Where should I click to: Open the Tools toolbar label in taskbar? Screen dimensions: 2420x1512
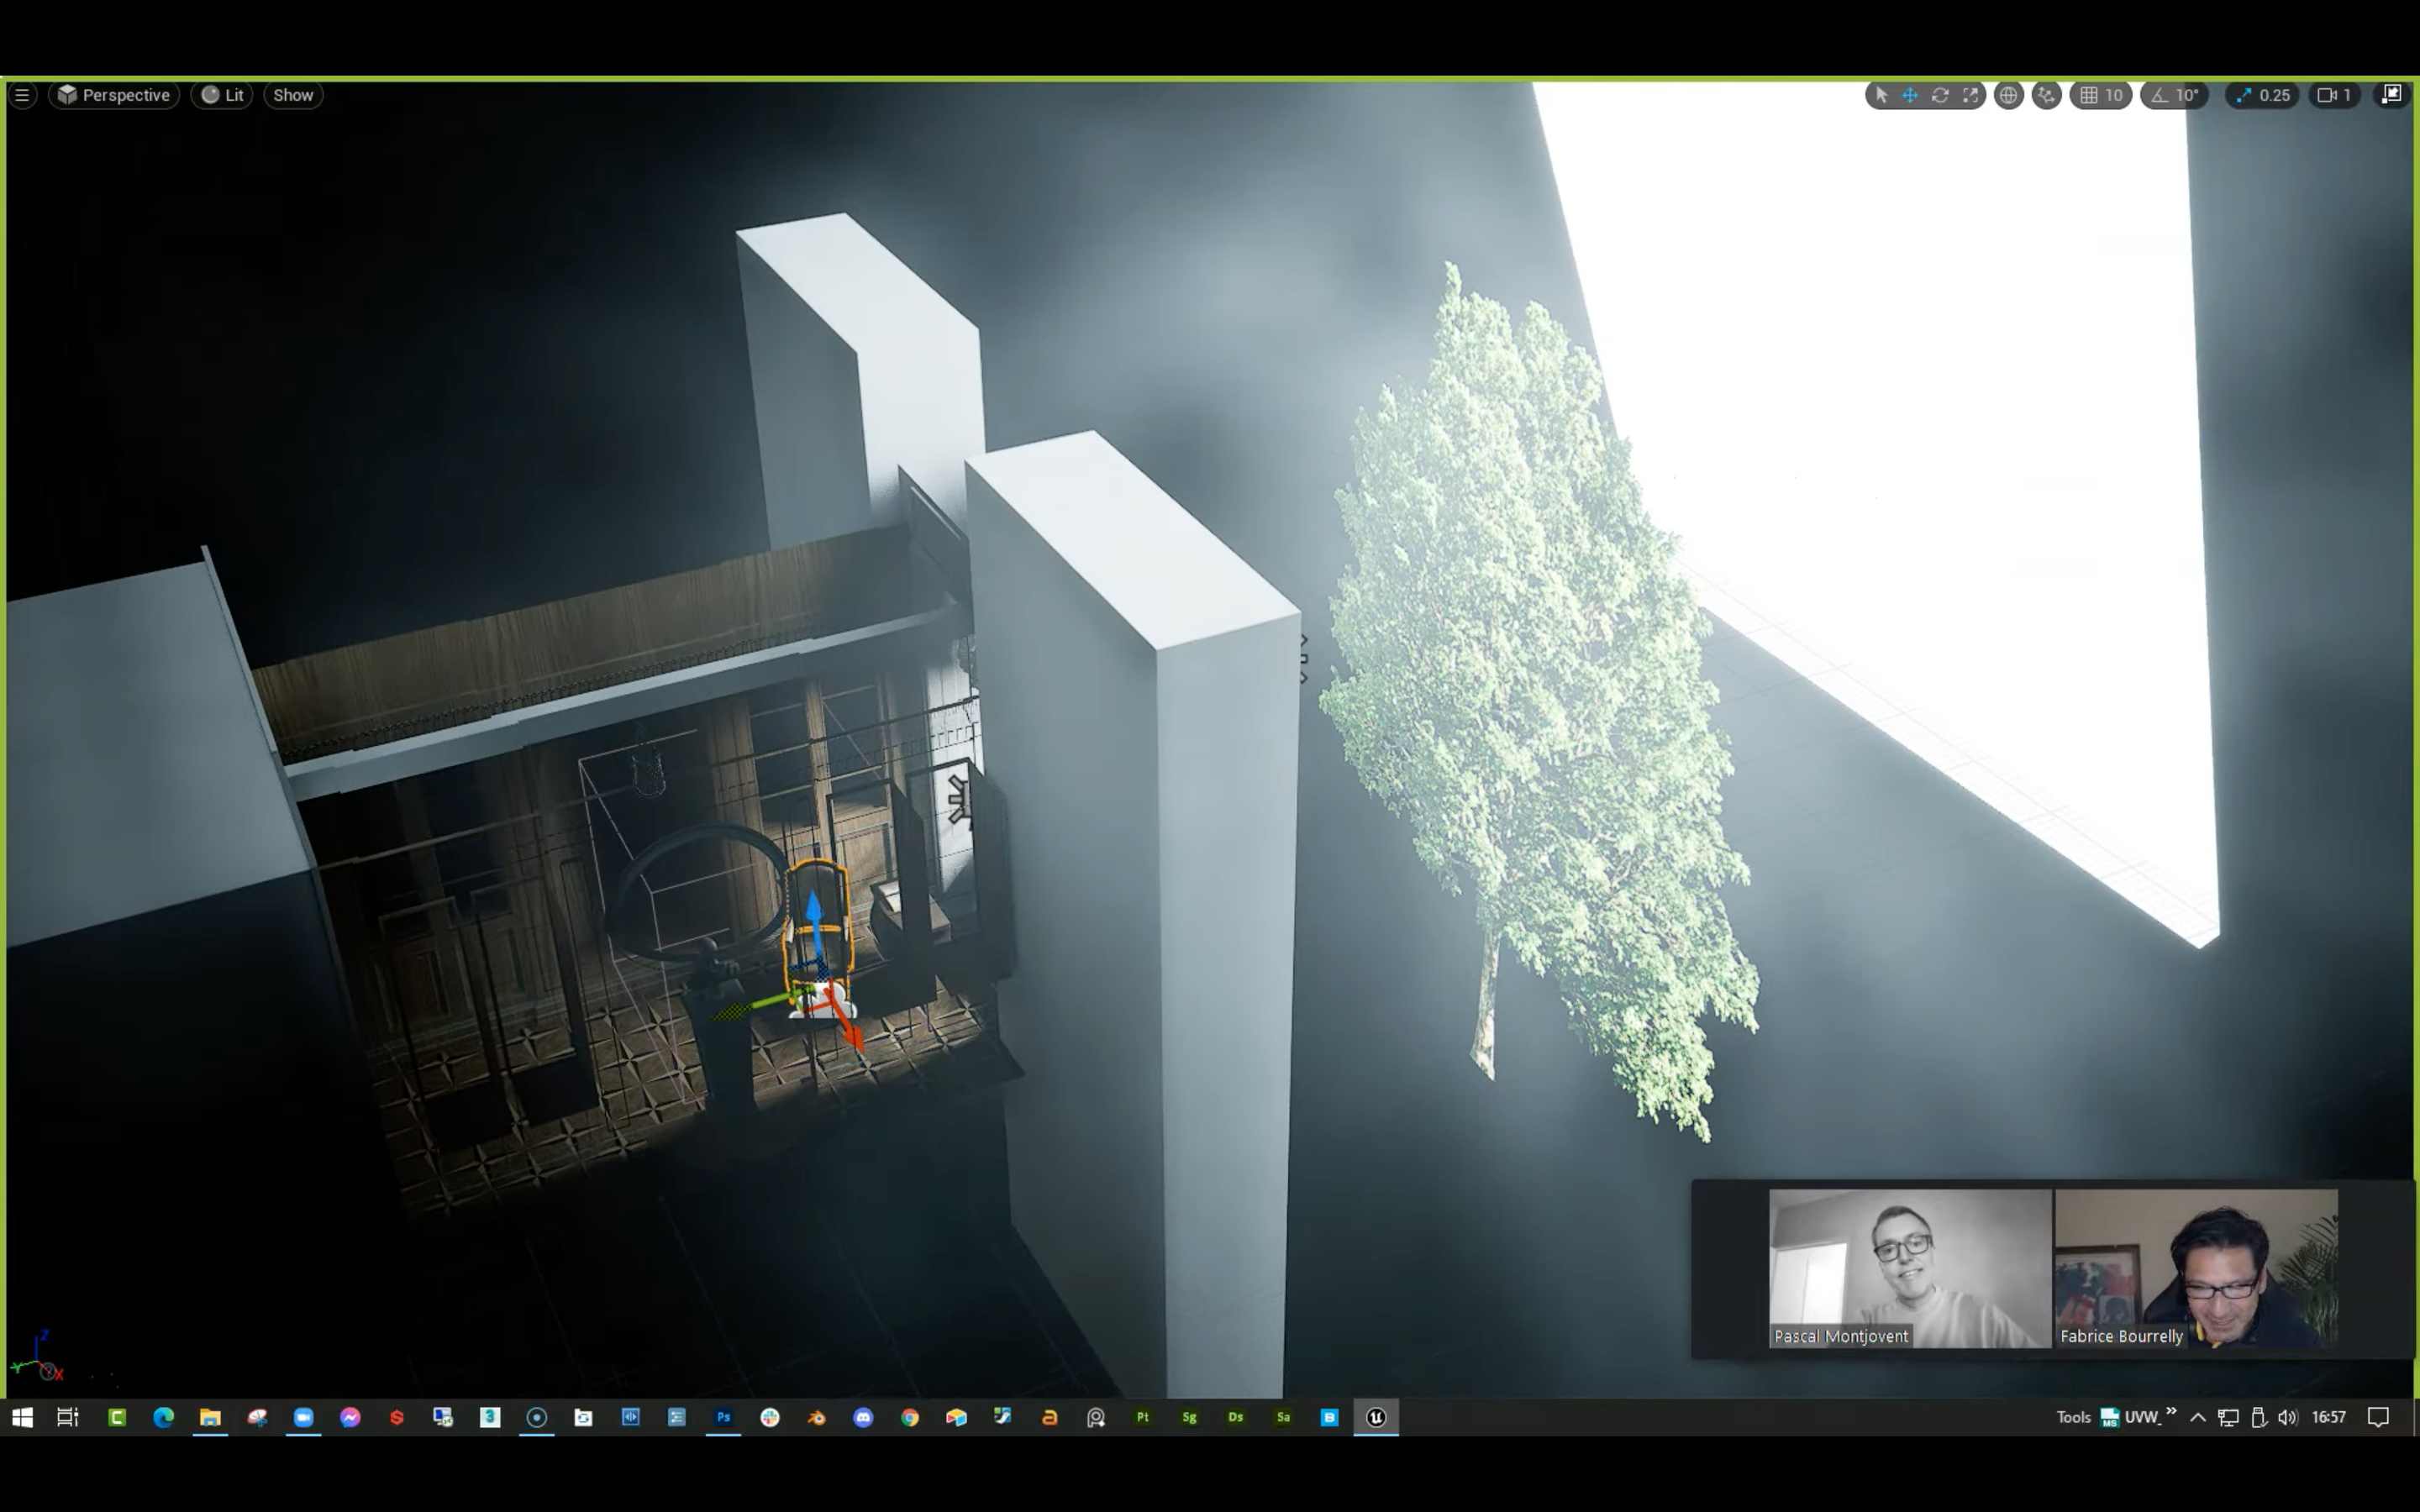(x=2073, y=1417)
